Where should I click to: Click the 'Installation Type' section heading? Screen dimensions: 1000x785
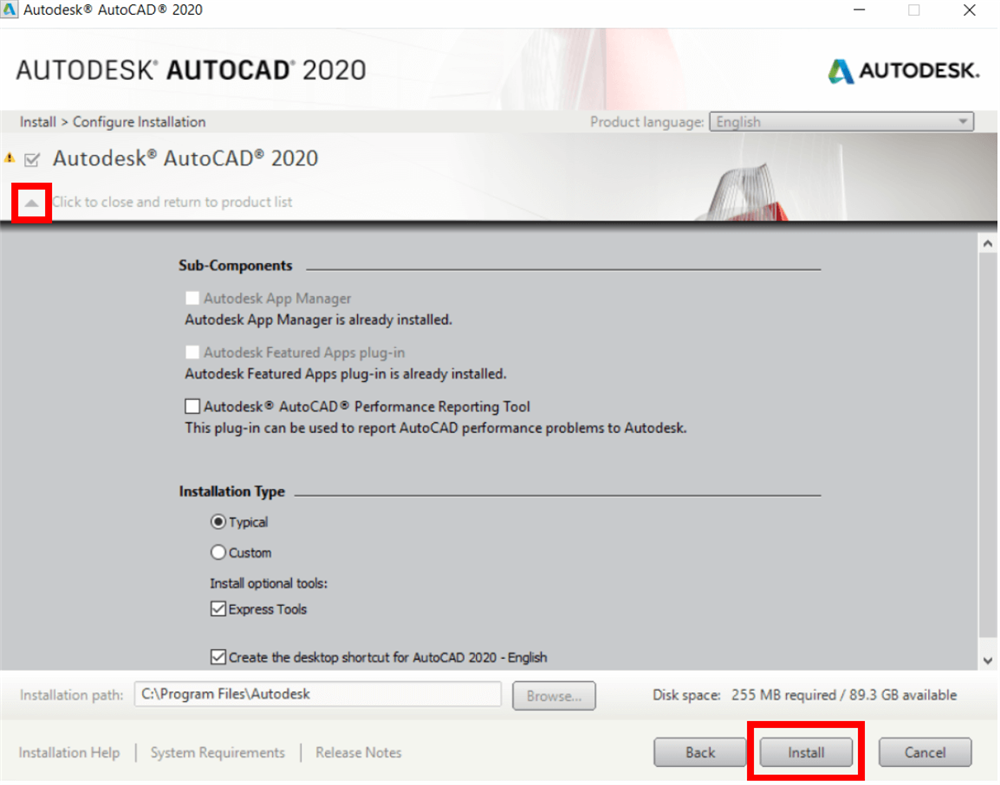(x=232, y=492)
